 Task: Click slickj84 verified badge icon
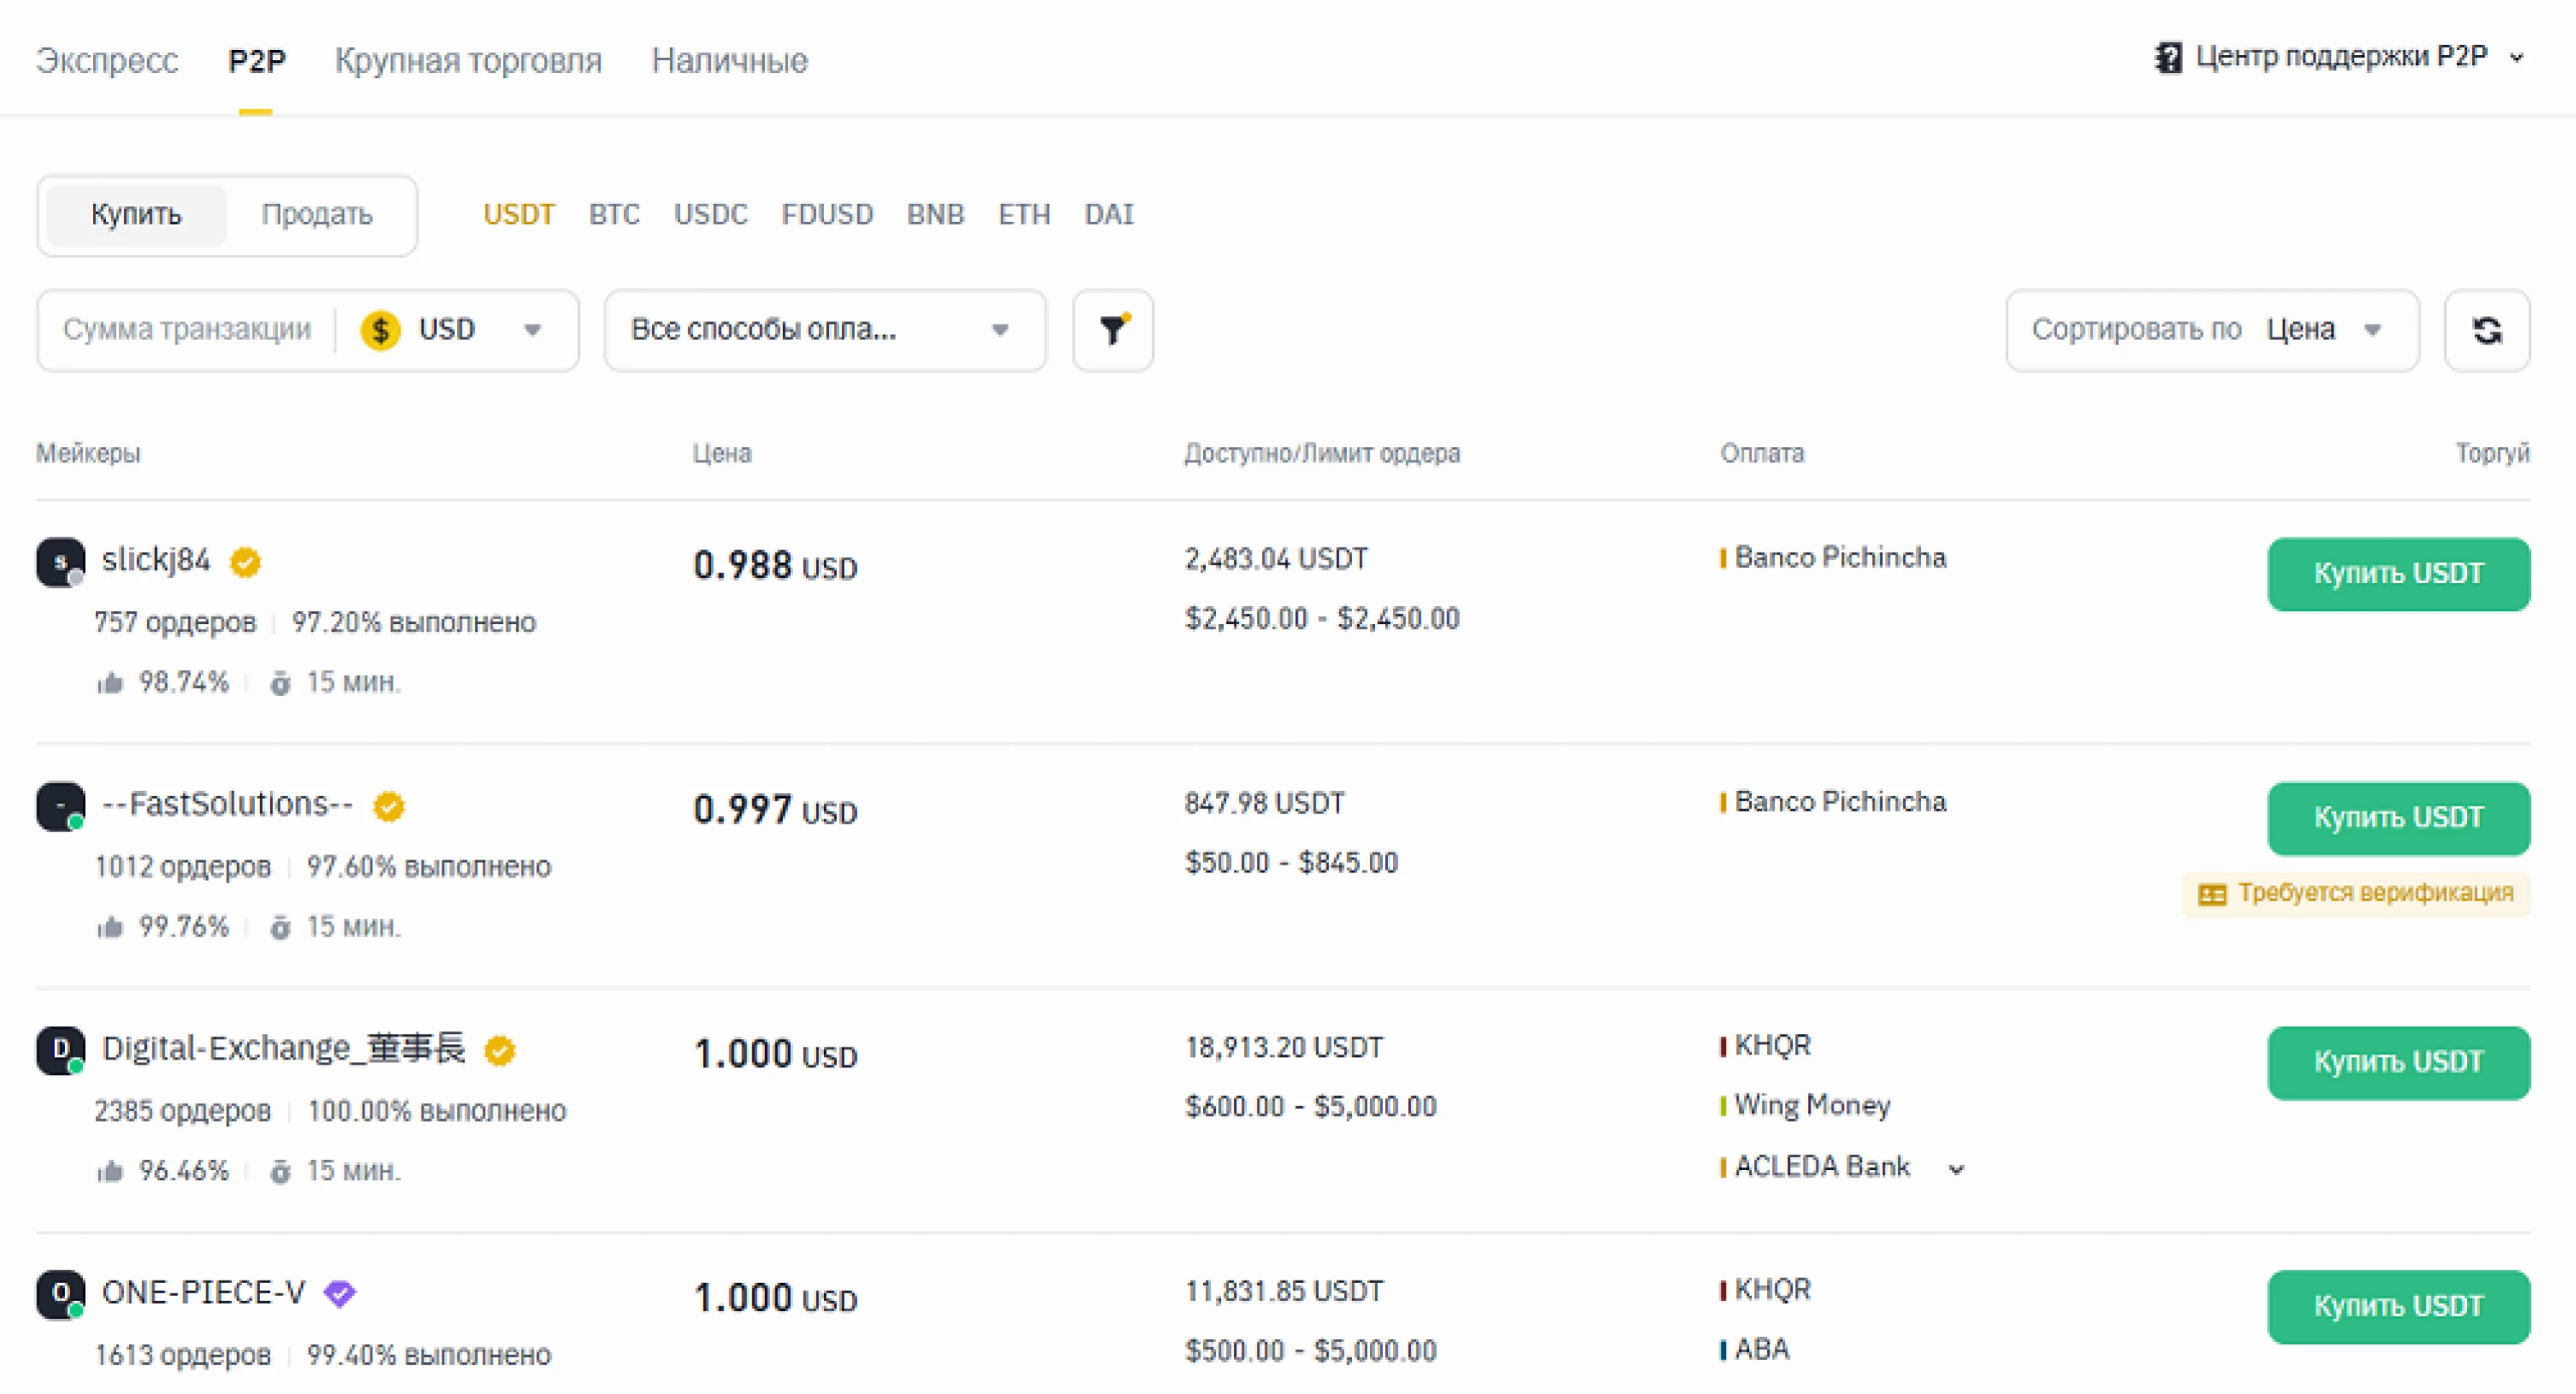(x=245, y=562)
